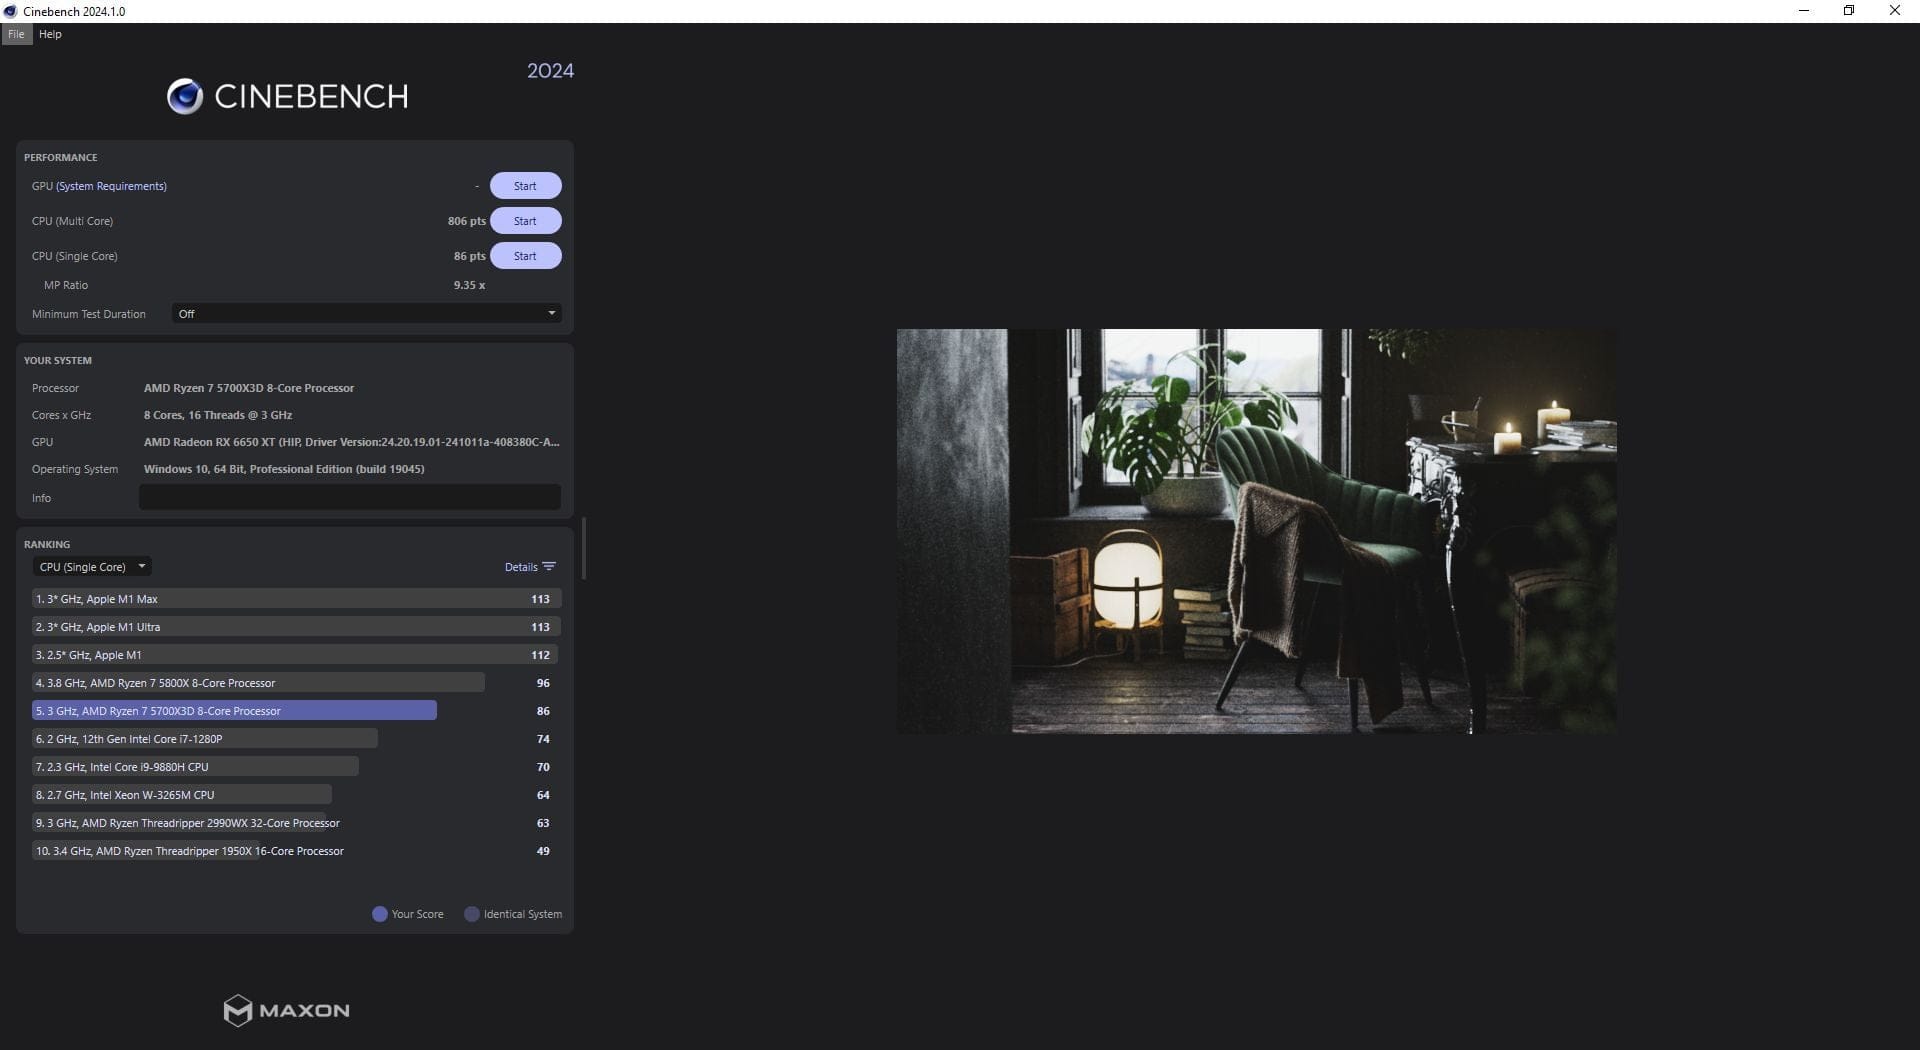
Task: Open the File menu
Action: coord(16,34)
